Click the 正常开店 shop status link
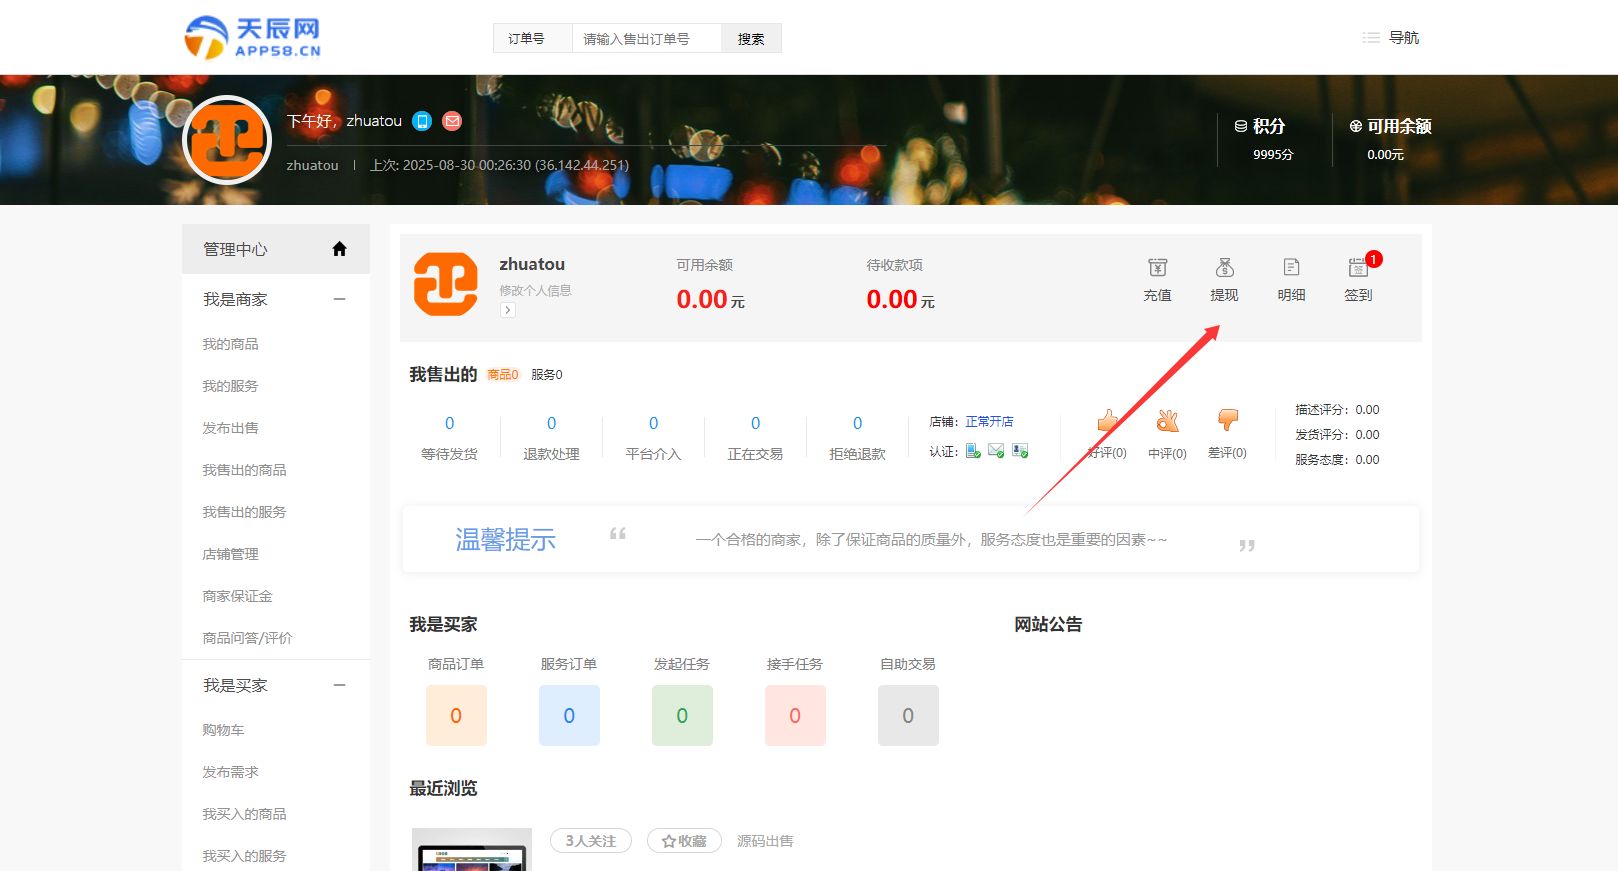 click(x=989, y=422)
